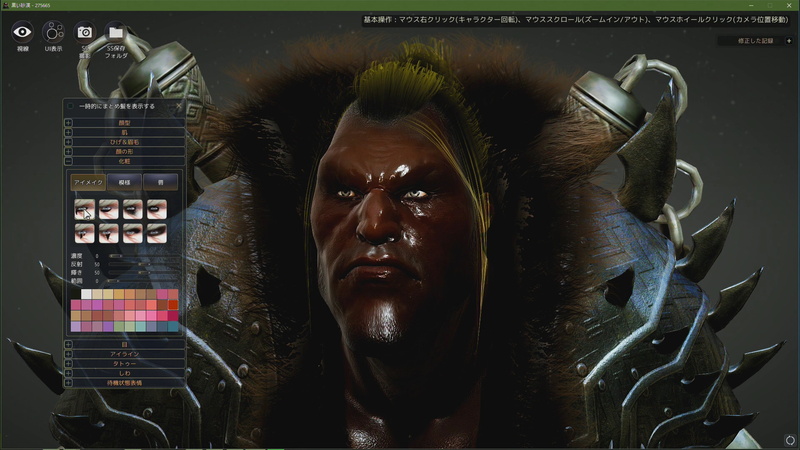Click the circular icon in the bottom-right corner

[790, 440]
